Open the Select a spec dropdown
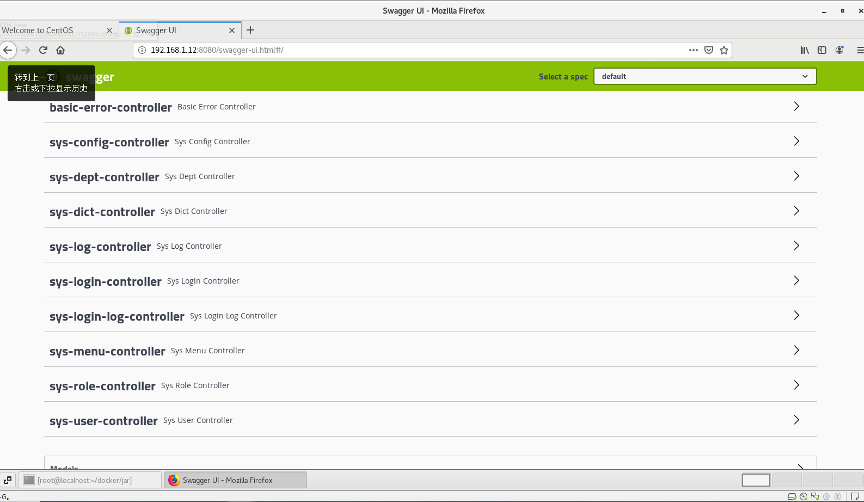 (x=705, y=77)
